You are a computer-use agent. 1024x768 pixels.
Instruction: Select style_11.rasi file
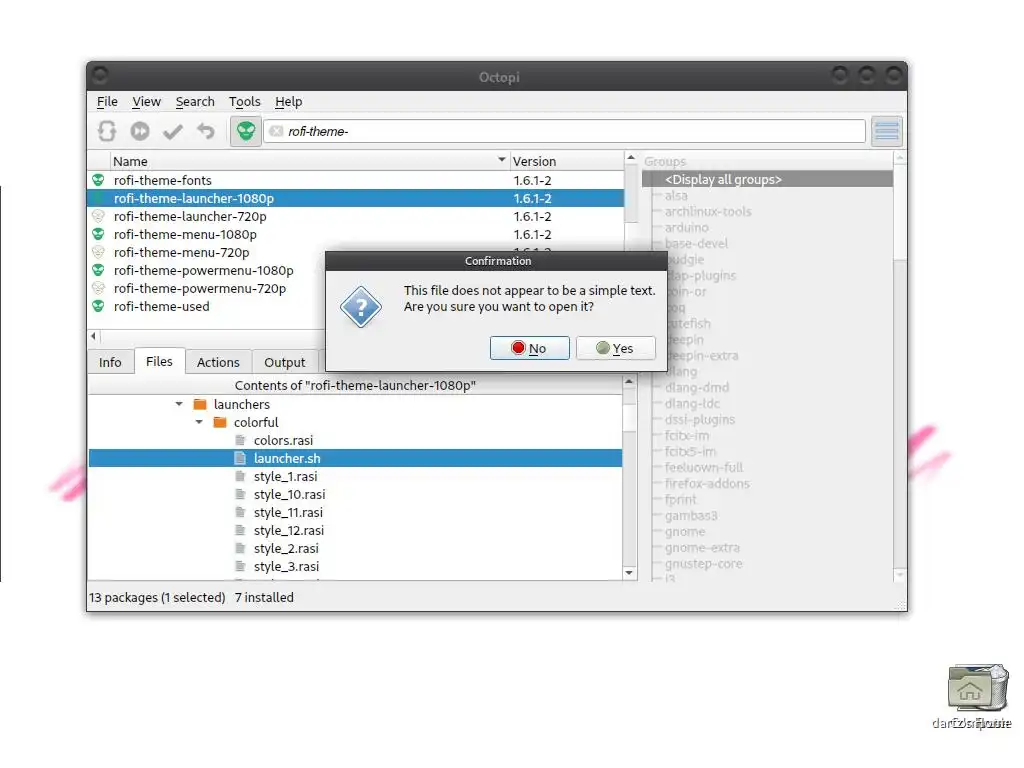tap(288, 513)
